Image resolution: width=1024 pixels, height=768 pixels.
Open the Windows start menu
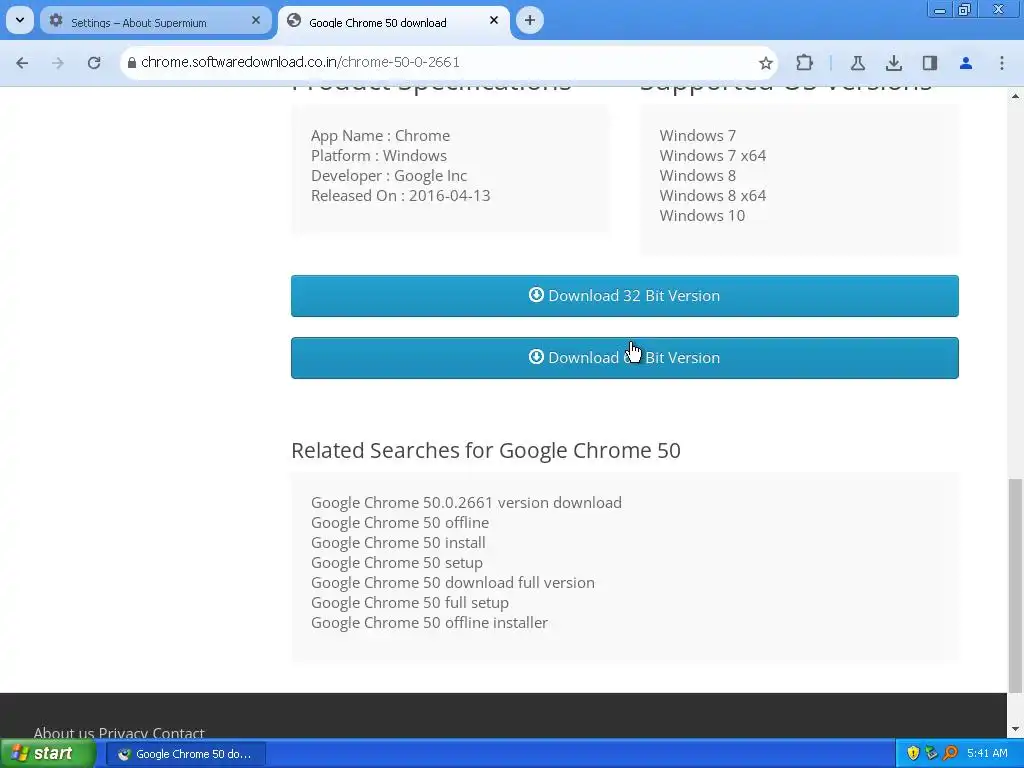pos(47,754)
